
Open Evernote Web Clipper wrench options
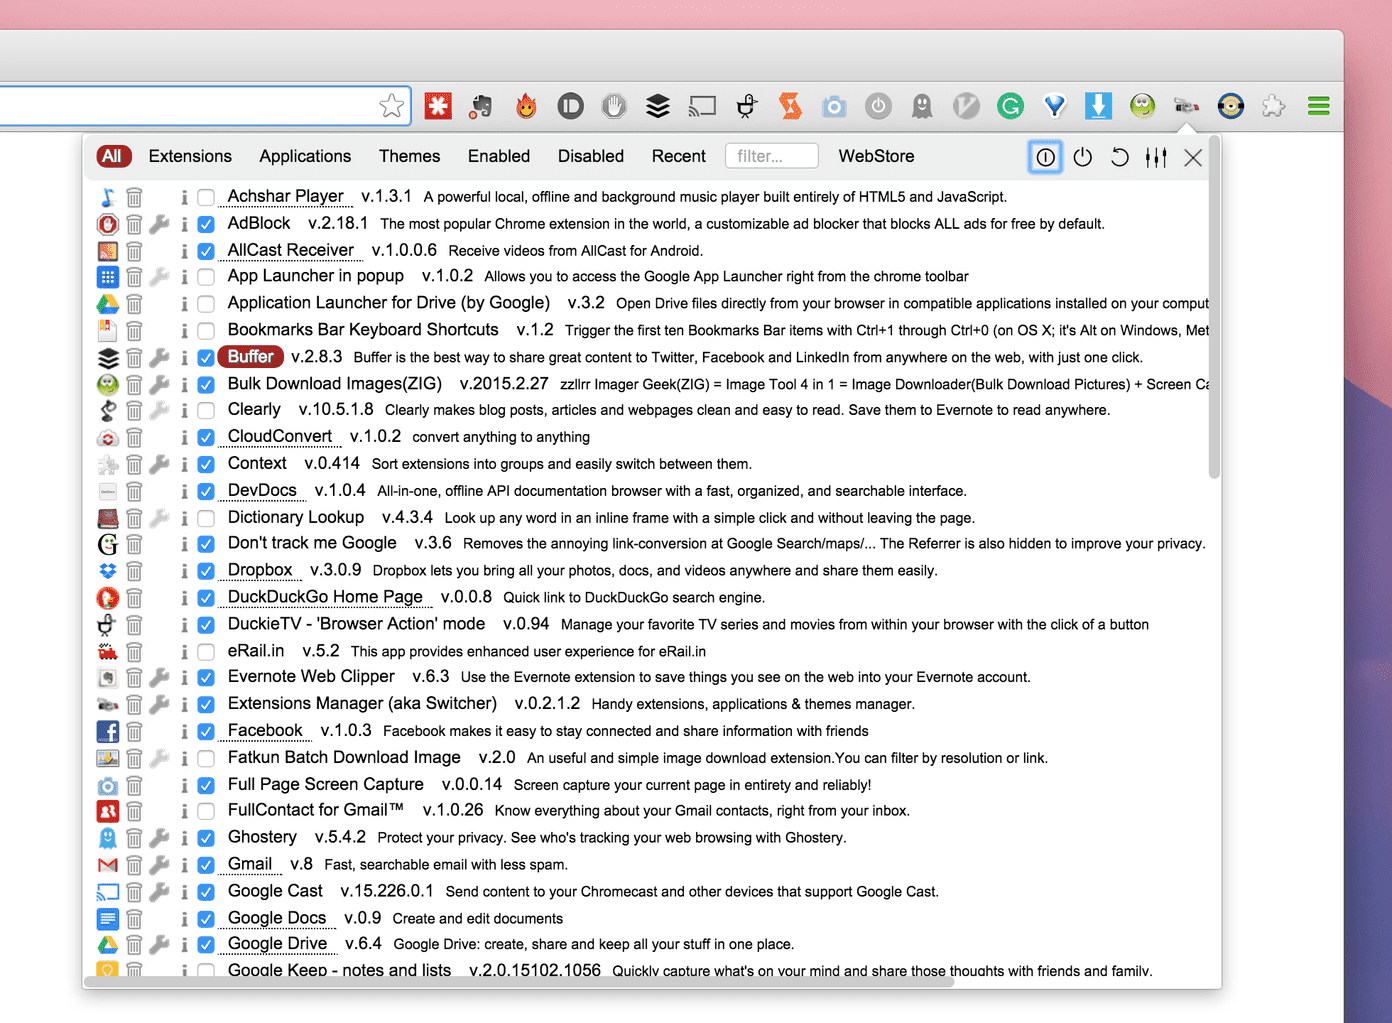(159, 678)
